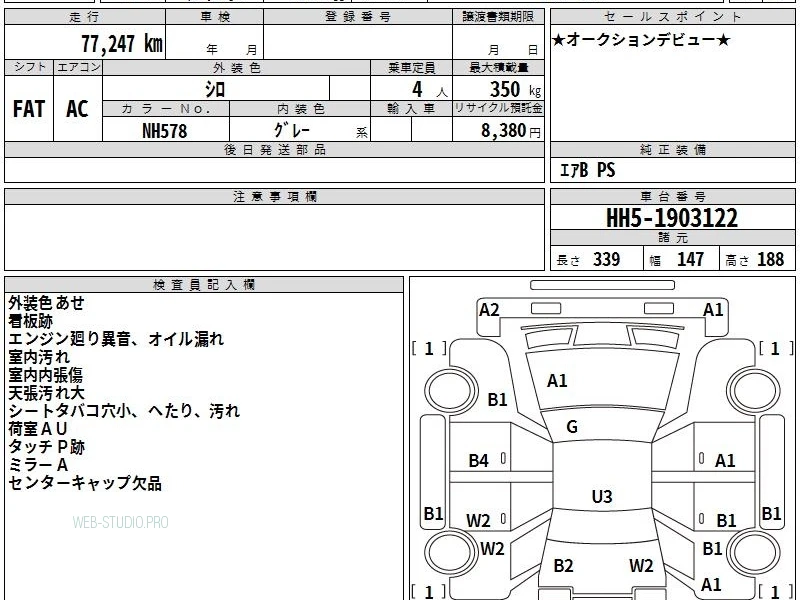Click the U3 mark on the roof
Image resolution: width=800 pixels, height=600 pixels.
coord(602,496)
